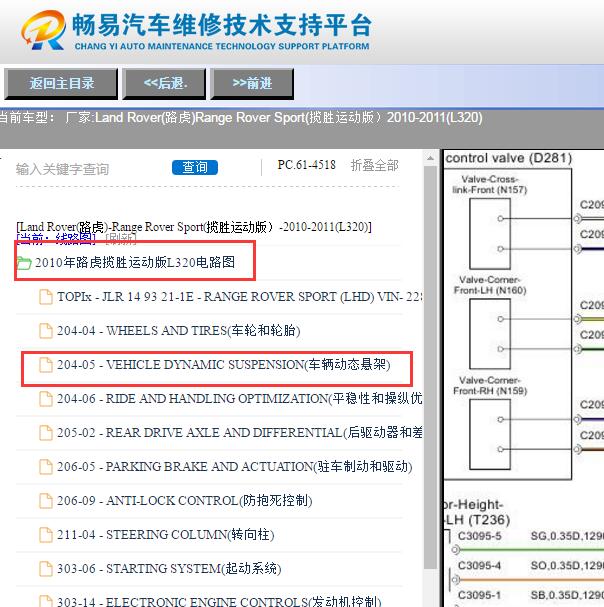Click the 当前车型 Land Rover Range Rover Sport heading
This screenshot has height=607, width=604.
241,117
